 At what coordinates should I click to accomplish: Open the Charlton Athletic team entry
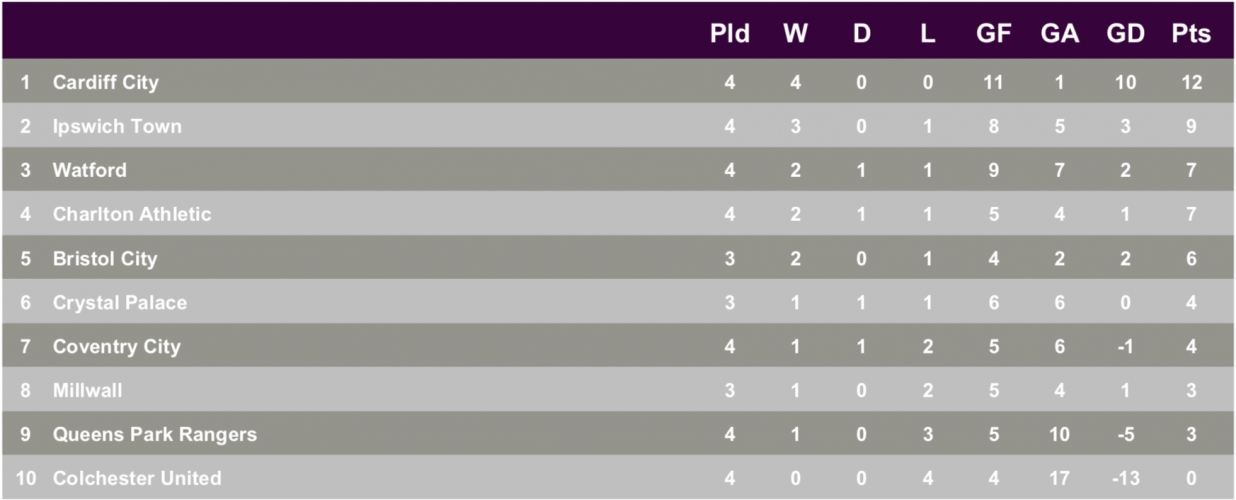pos(132,214)
